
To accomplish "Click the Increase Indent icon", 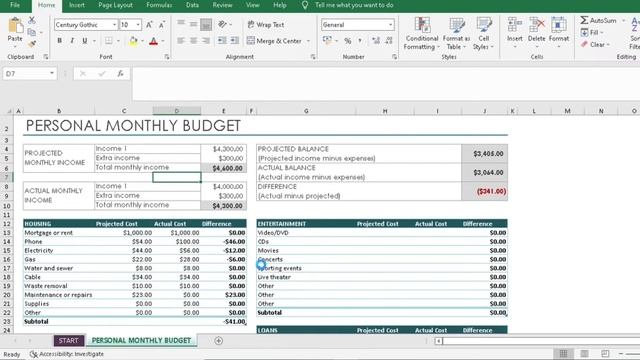I will 235,41.
